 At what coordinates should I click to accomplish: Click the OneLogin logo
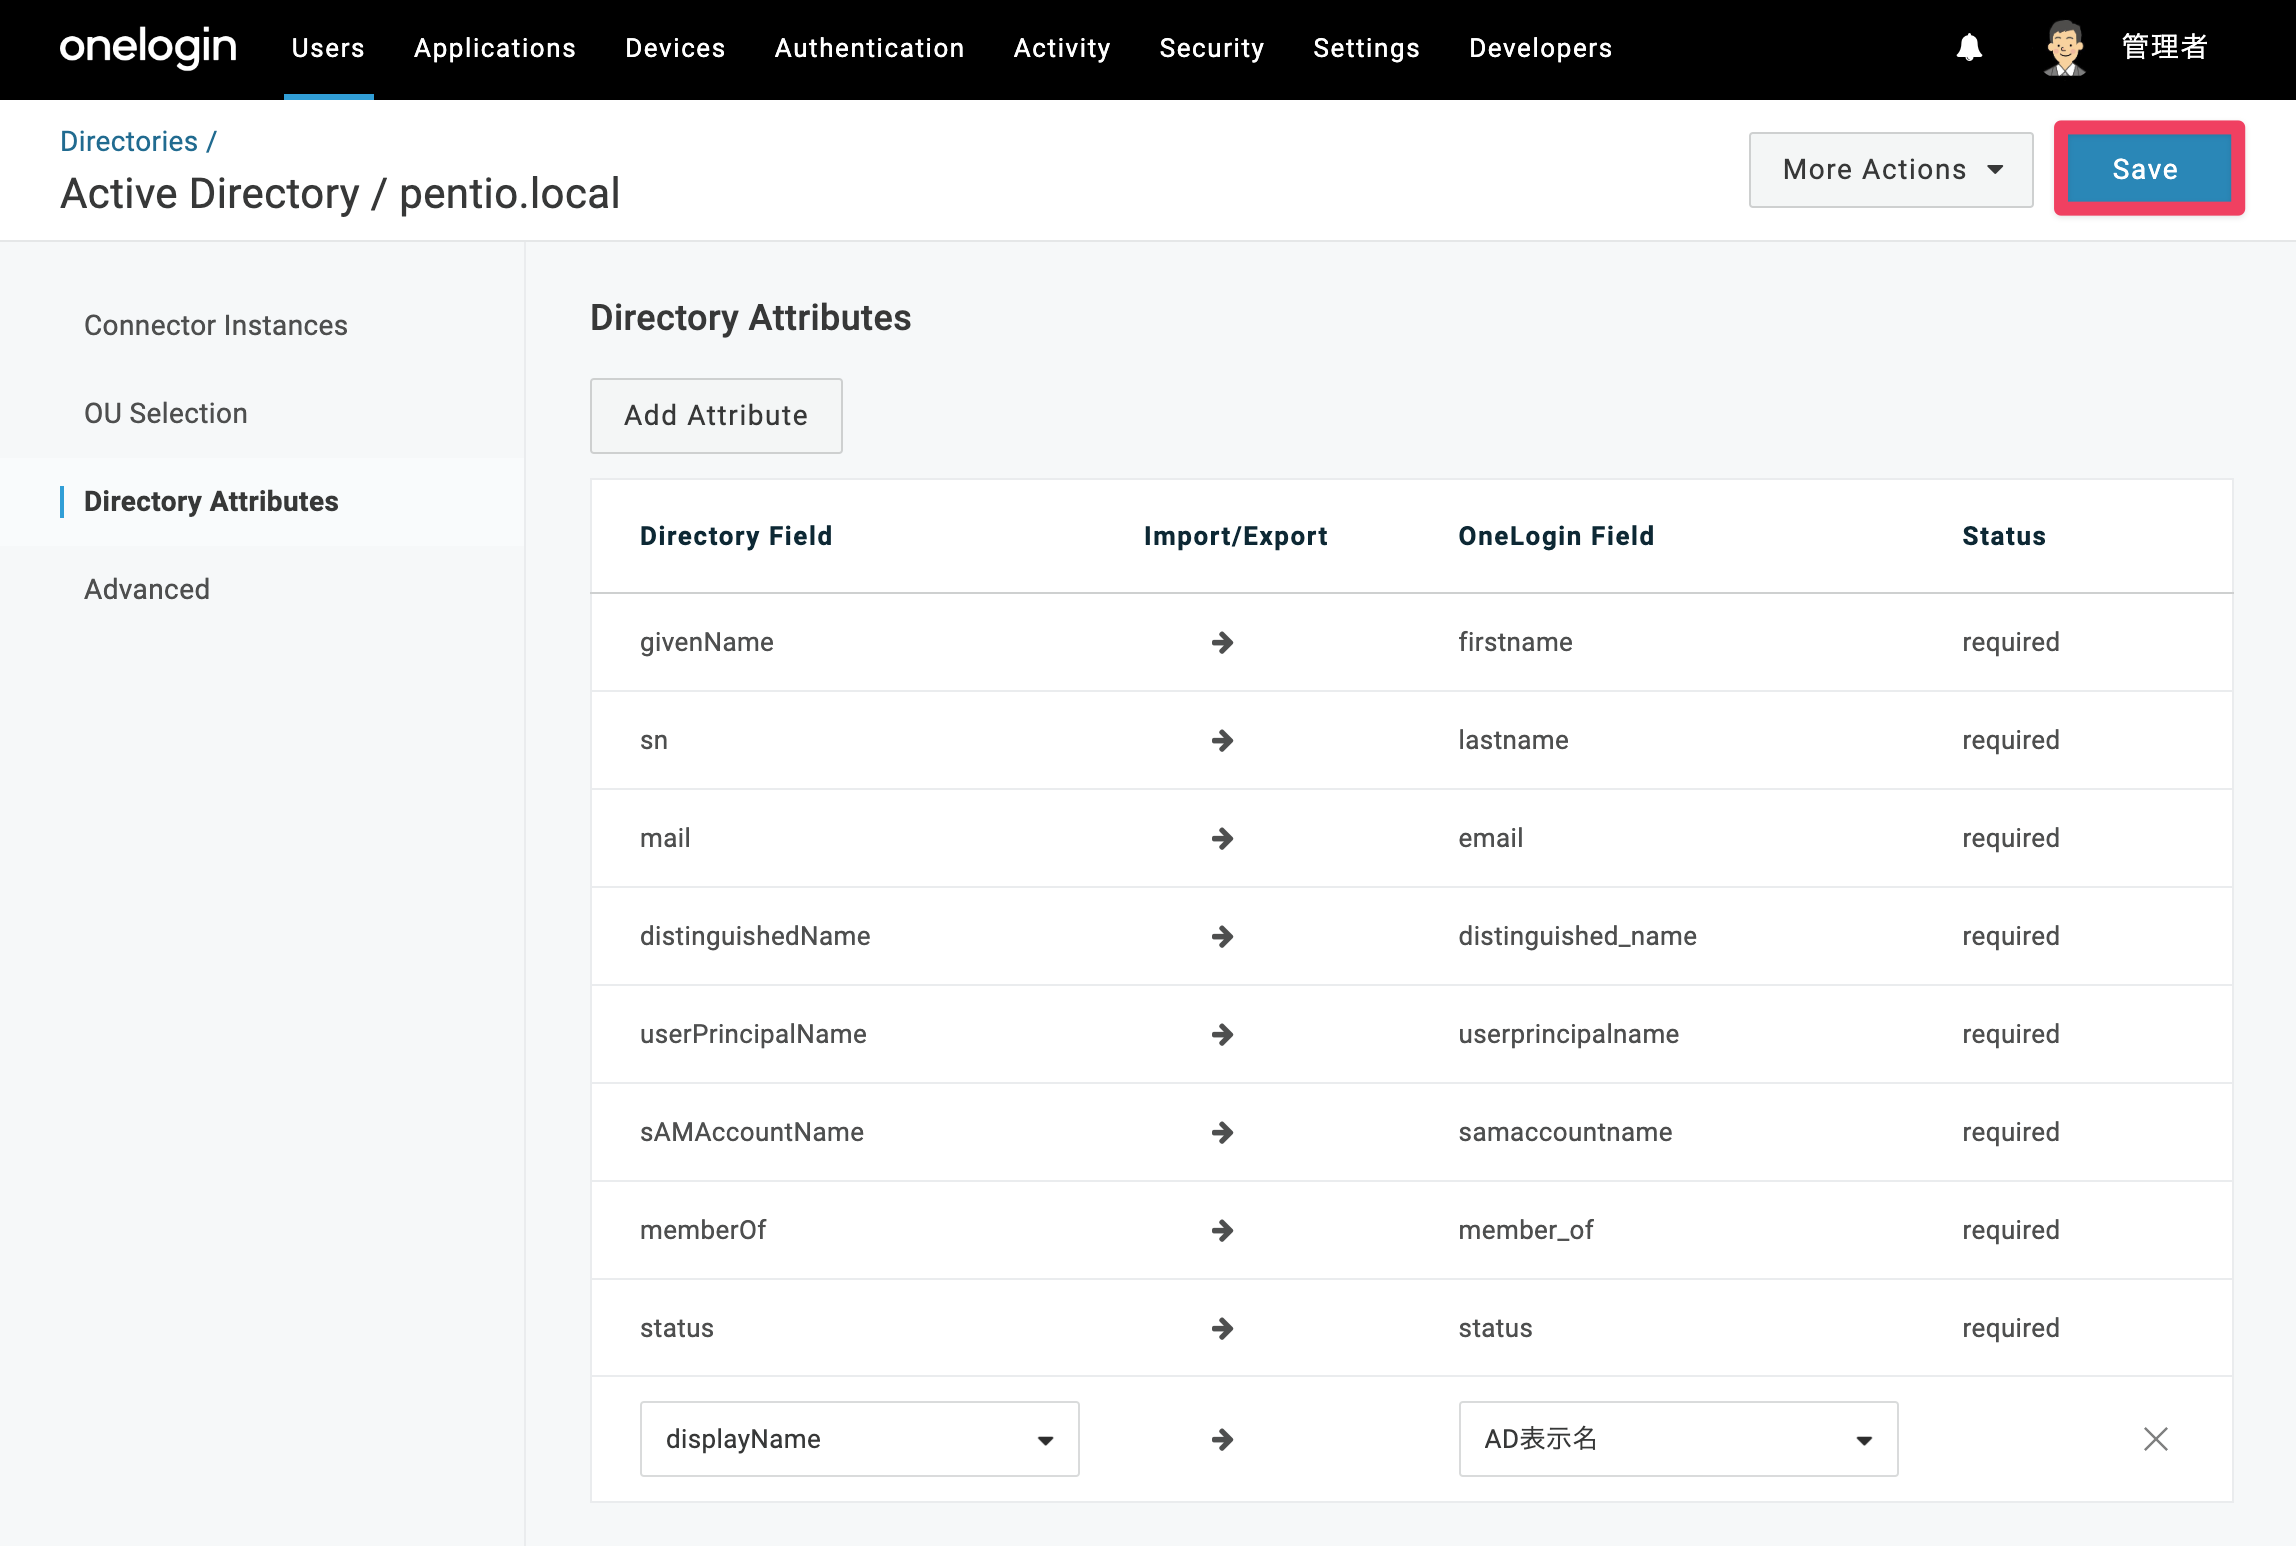coord(148,47)
